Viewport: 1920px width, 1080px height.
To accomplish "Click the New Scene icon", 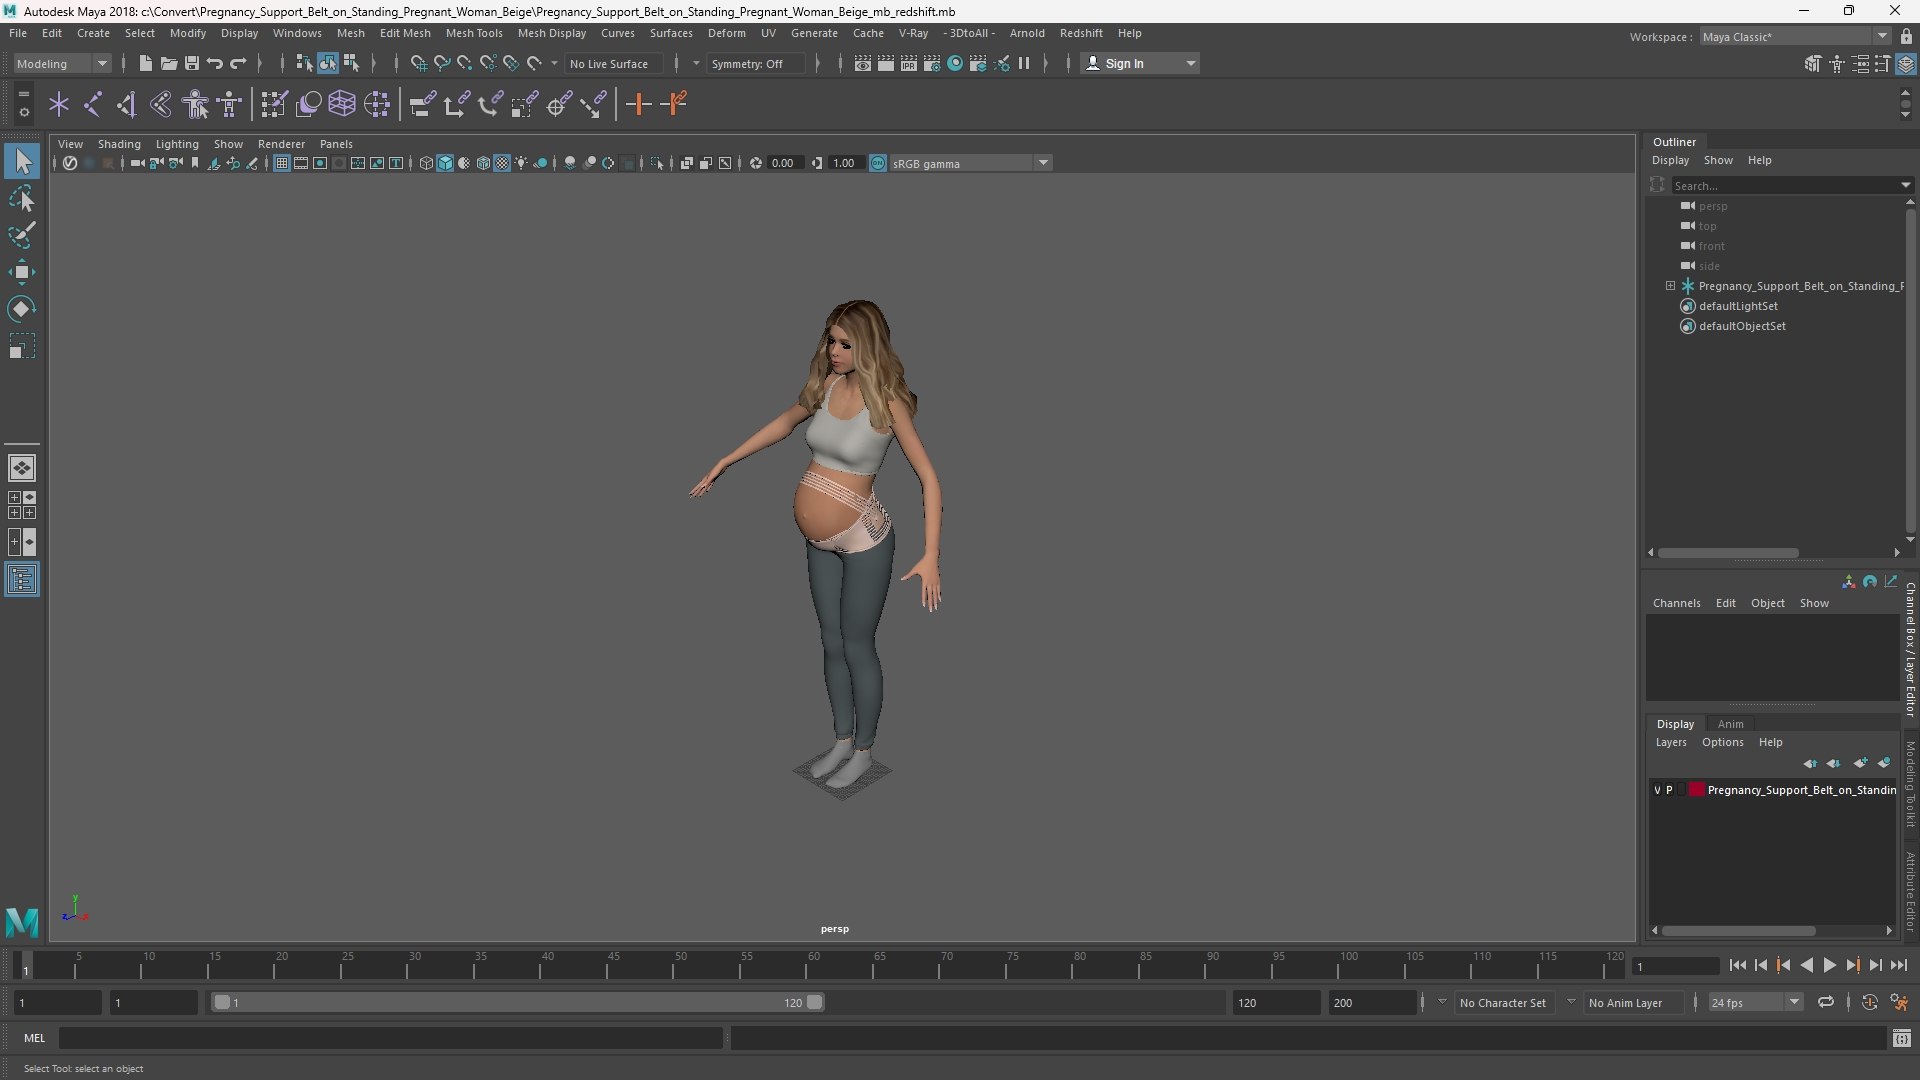I will tap(145, 63).
